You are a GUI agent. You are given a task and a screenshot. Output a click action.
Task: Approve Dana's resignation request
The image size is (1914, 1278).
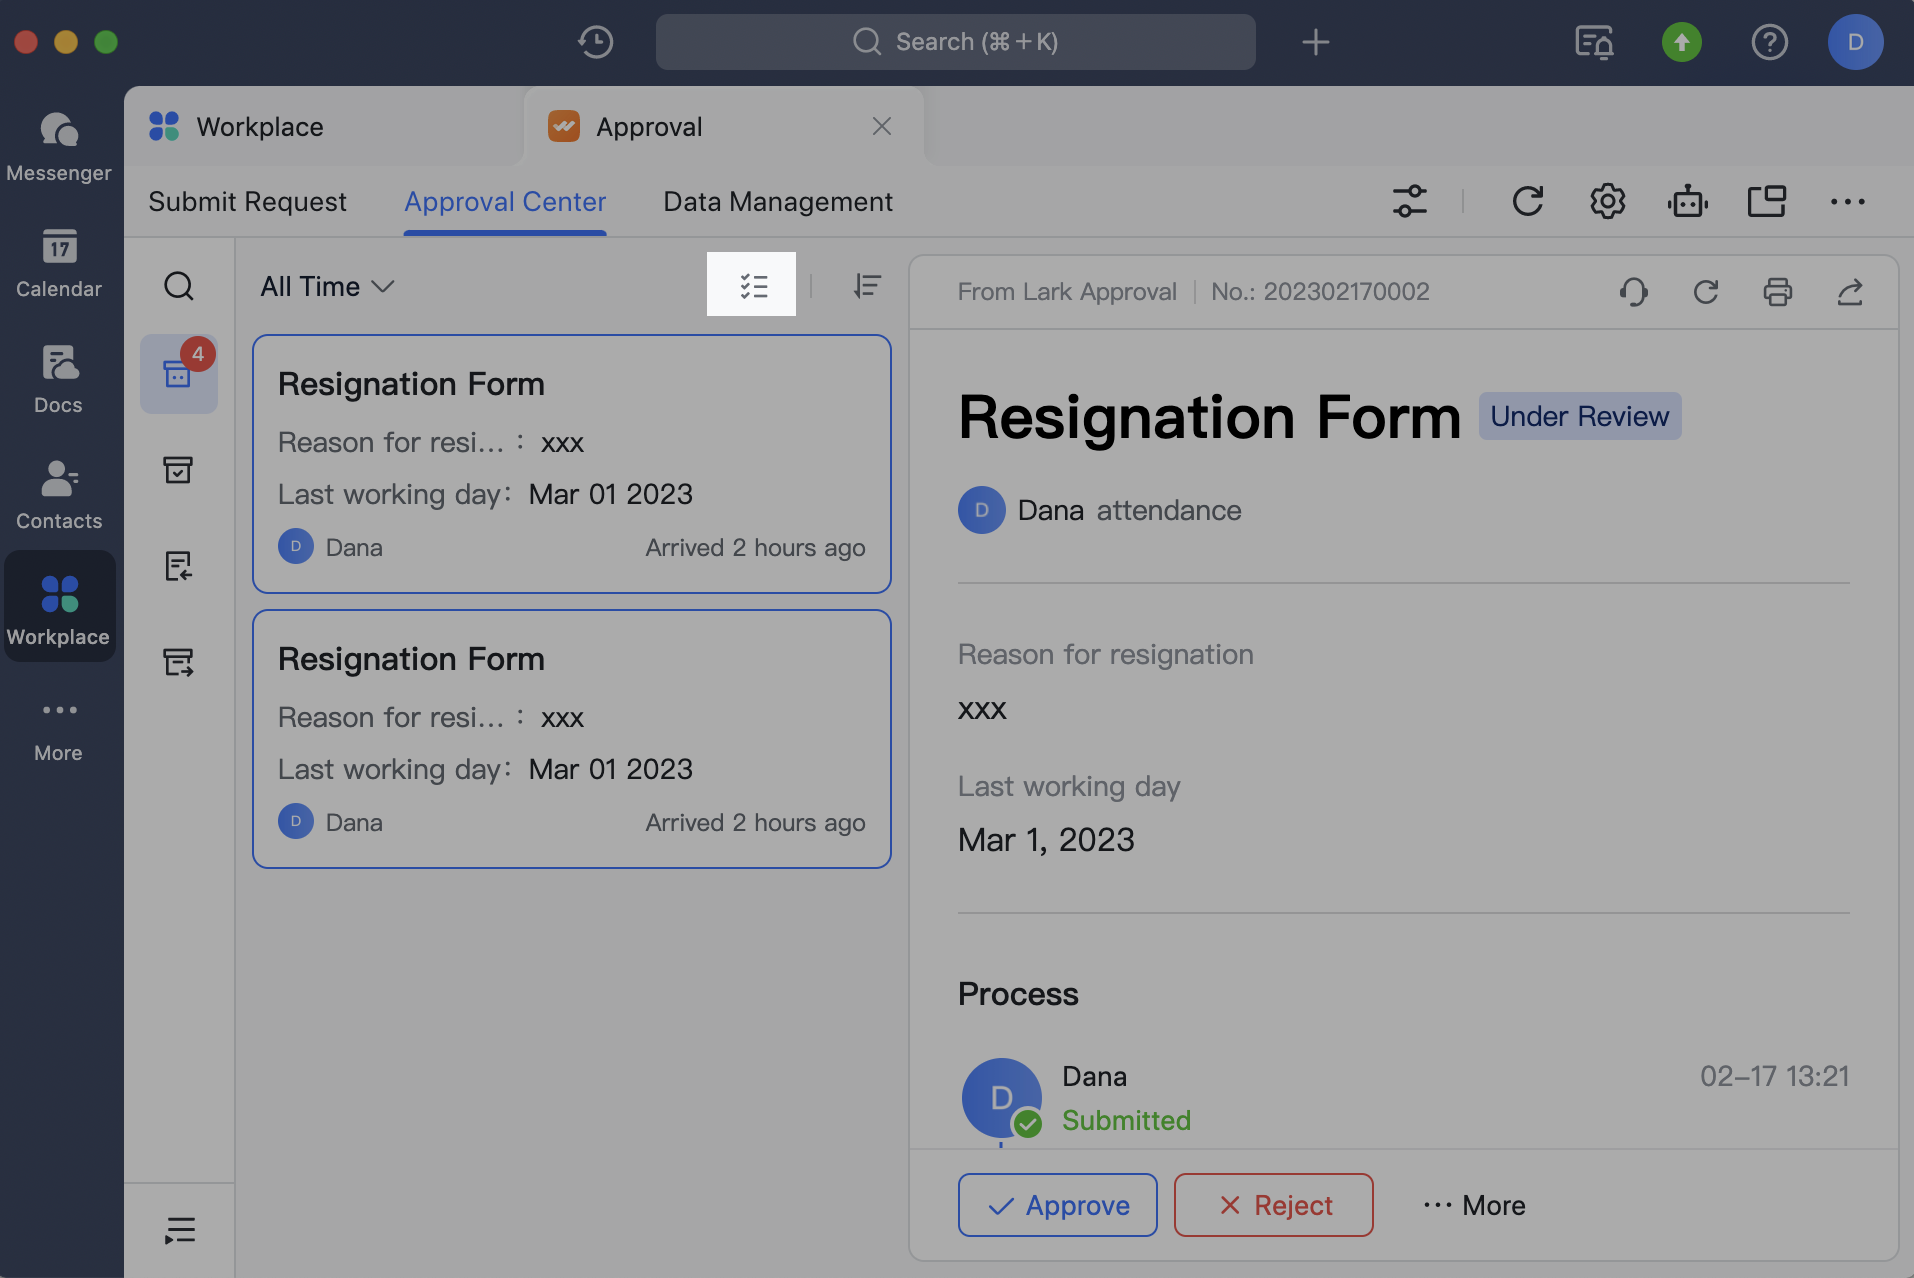(1057, 1205)
